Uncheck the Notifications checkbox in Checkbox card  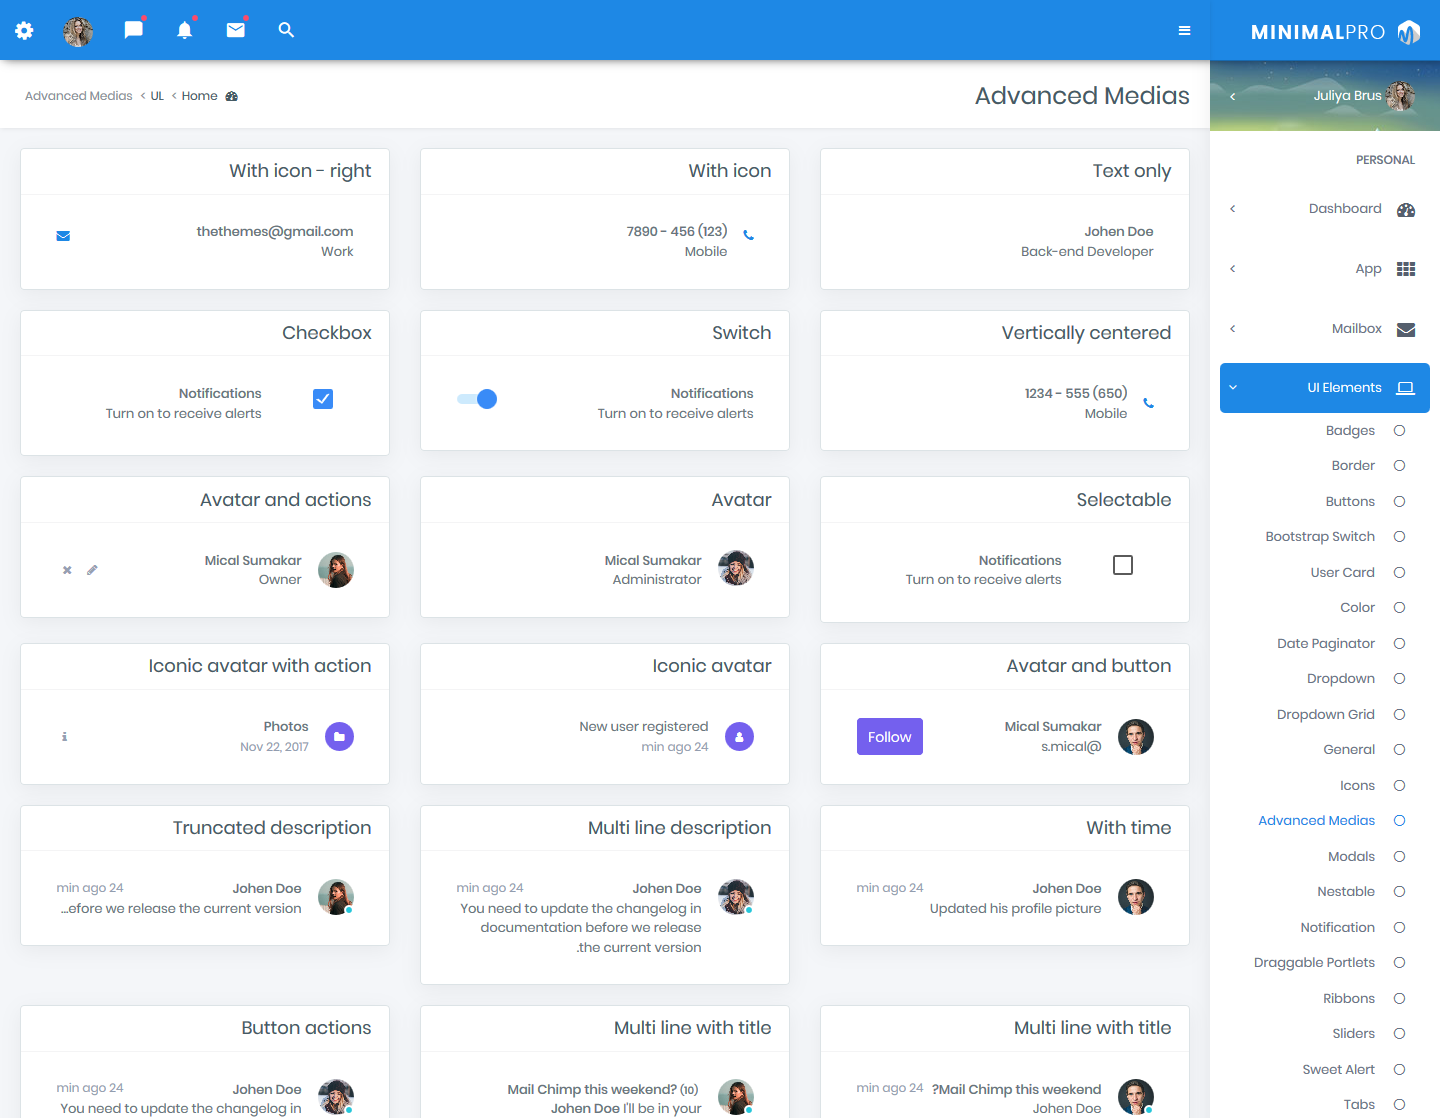click(x=322, y=398)
